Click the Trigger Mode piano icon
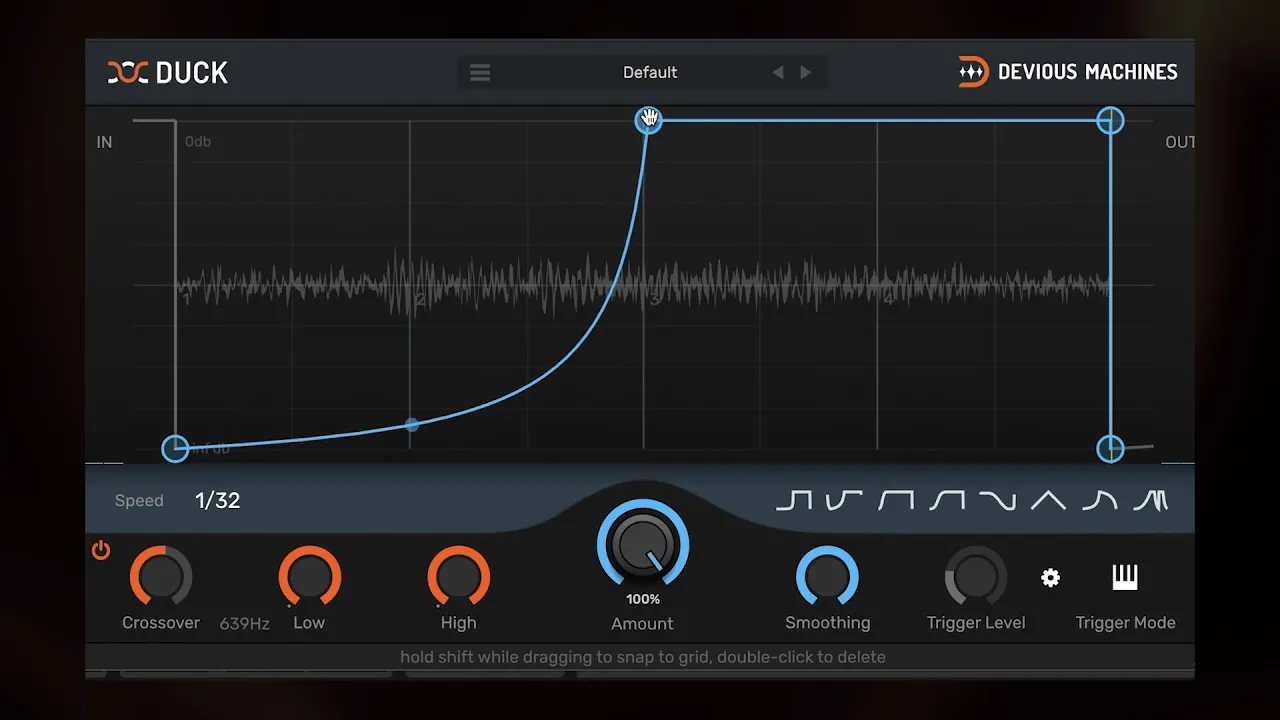The image size is (1280, 720). pos(1125,577)
